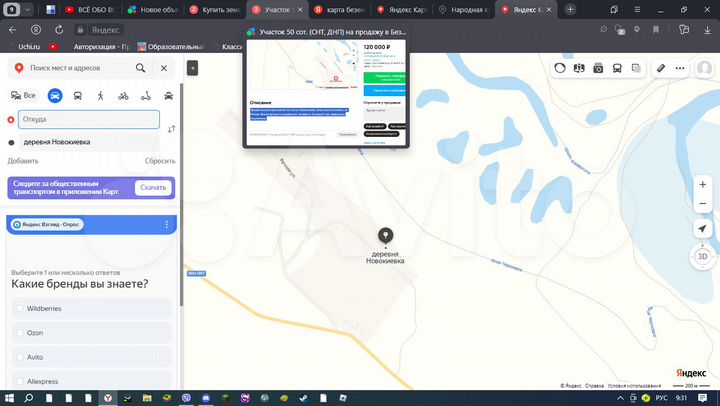The width and height of the screenshot is (720, 406).
Task: Select the scooter route mode
Action: click(x=146, y=96)
